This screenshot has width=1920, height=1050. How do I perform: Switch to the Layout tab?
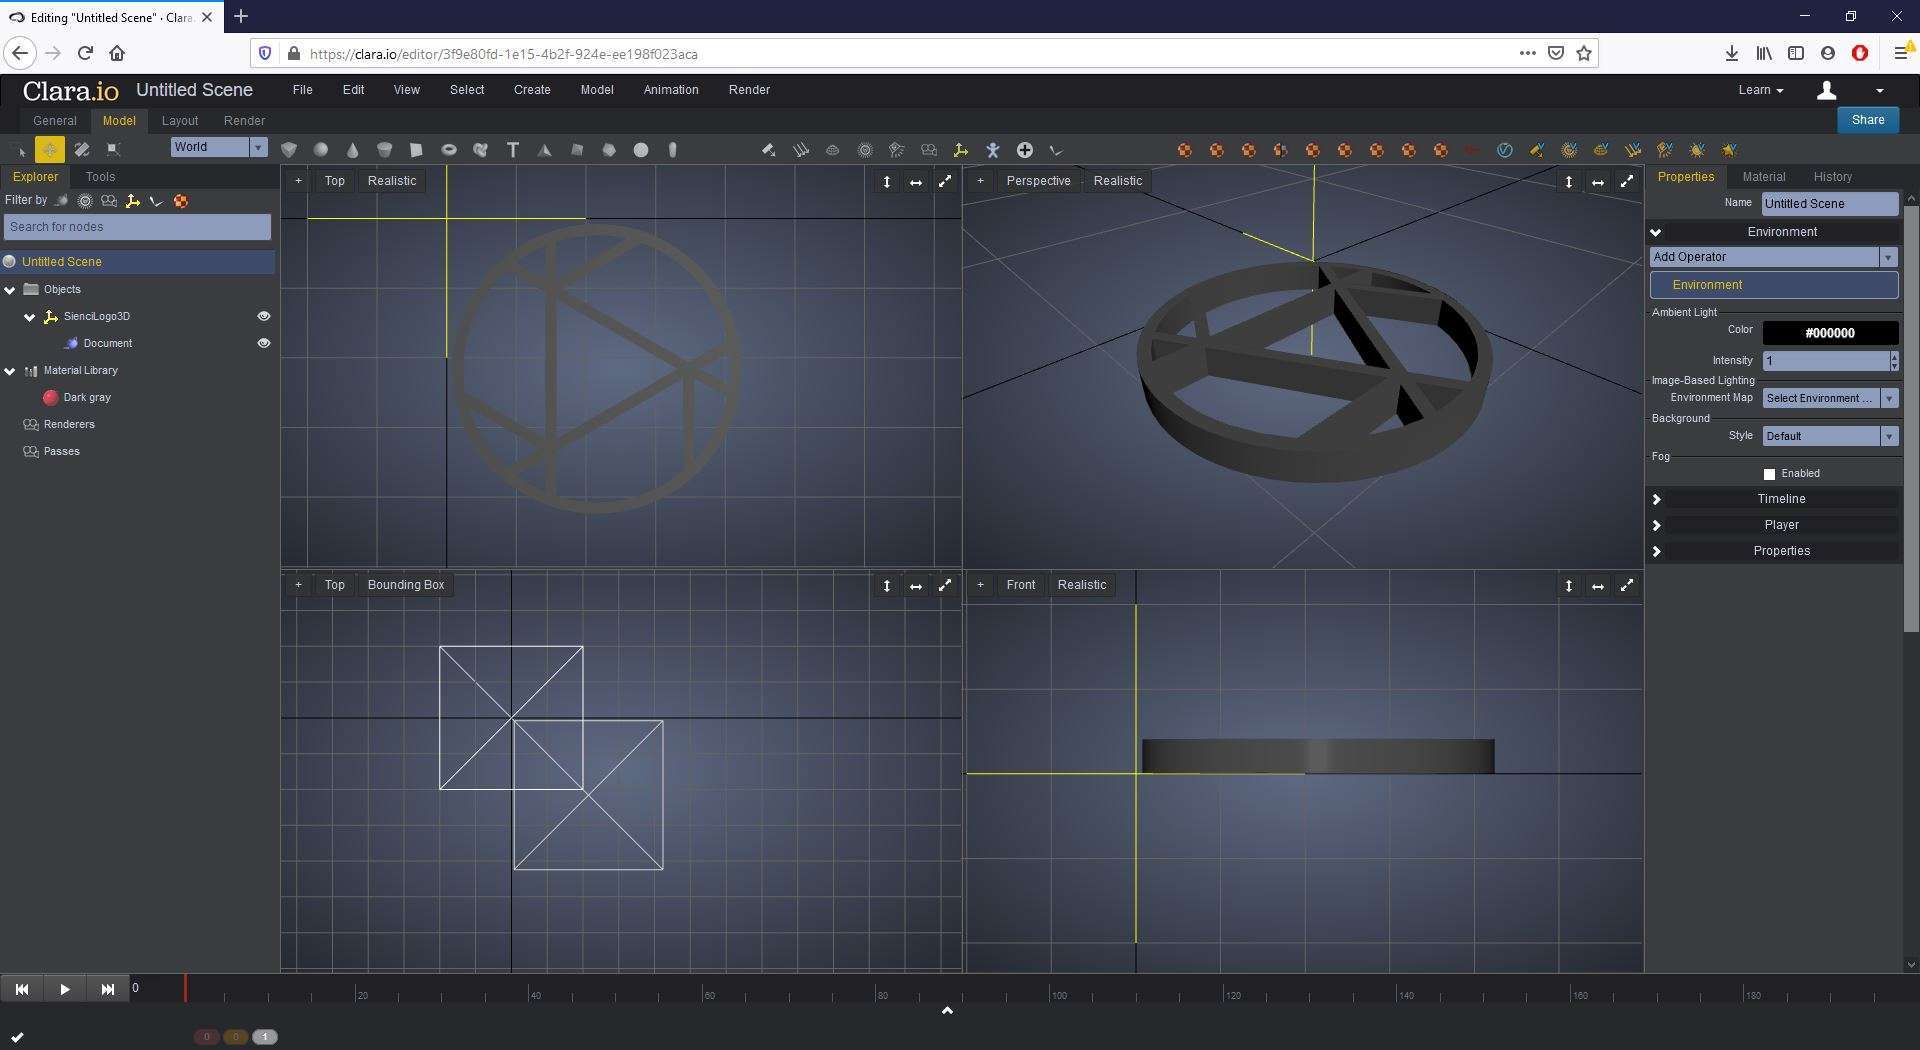[x=180, y=120]
